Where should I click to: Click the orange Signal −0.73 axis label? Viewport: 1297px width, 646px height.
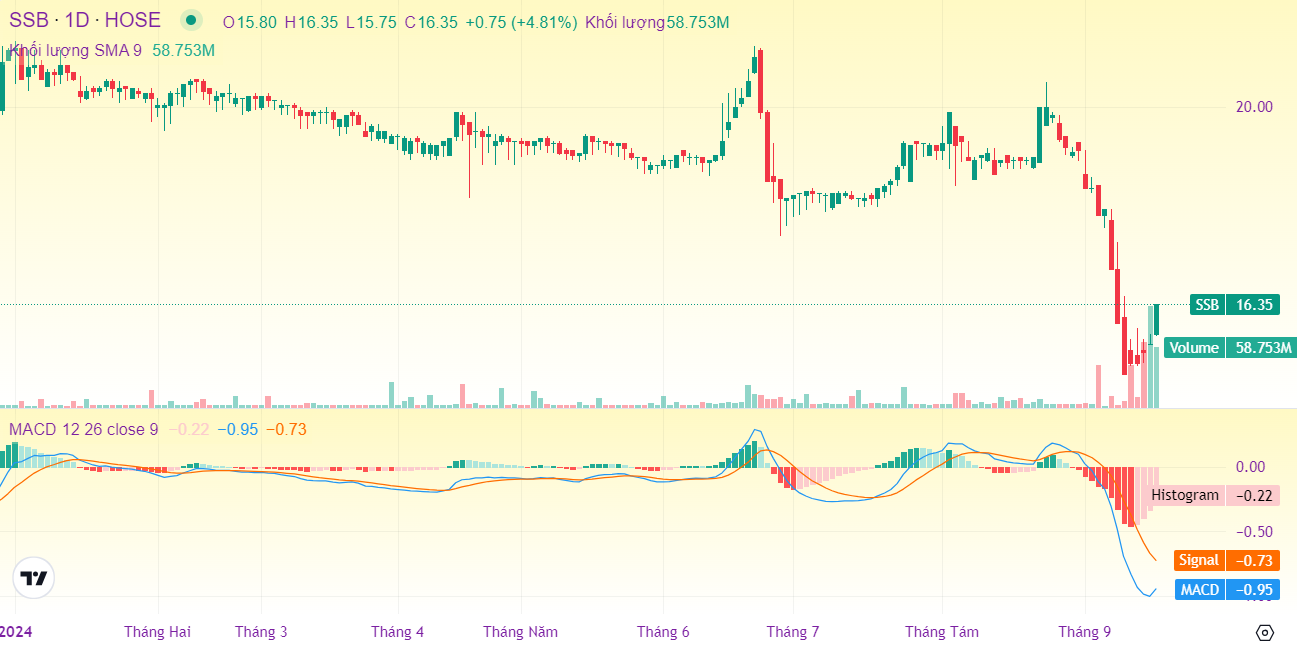click(x=1226, y=560)
